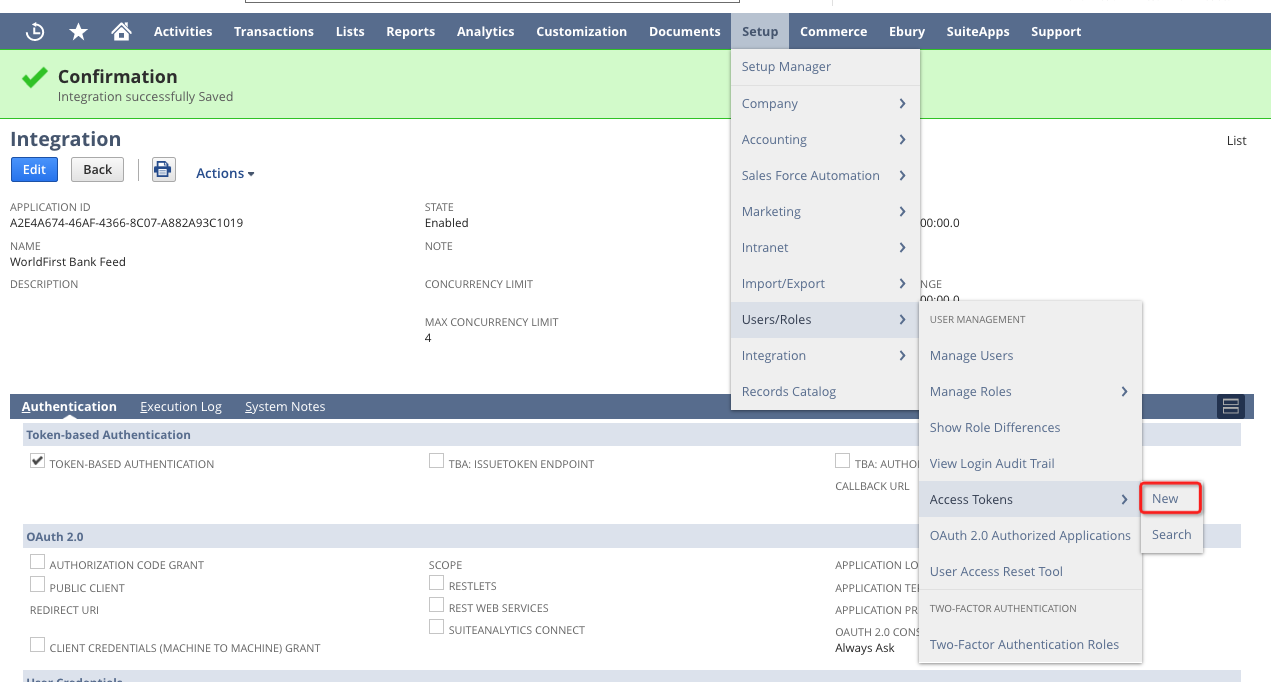Select New under Access Tokens
Viewport: 1271px width, 682px height.
[x=1165, y=499]
